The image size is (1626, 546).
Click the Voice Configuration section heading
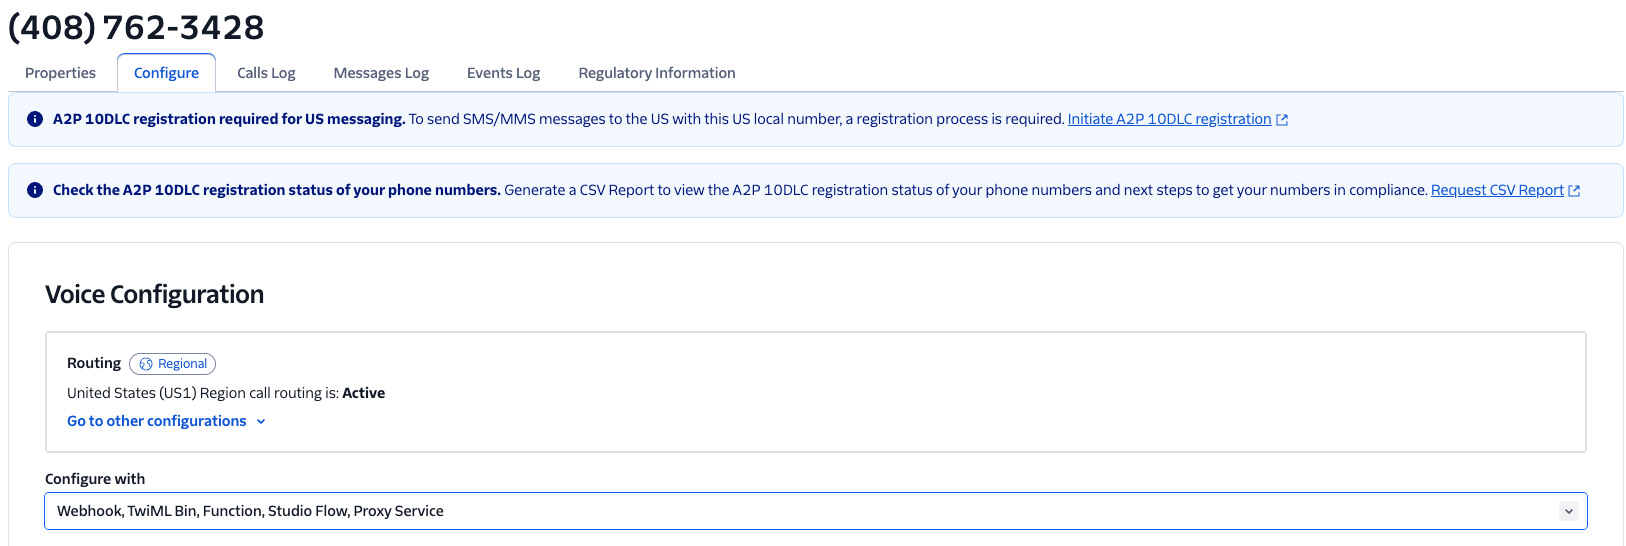click(154, 294)
